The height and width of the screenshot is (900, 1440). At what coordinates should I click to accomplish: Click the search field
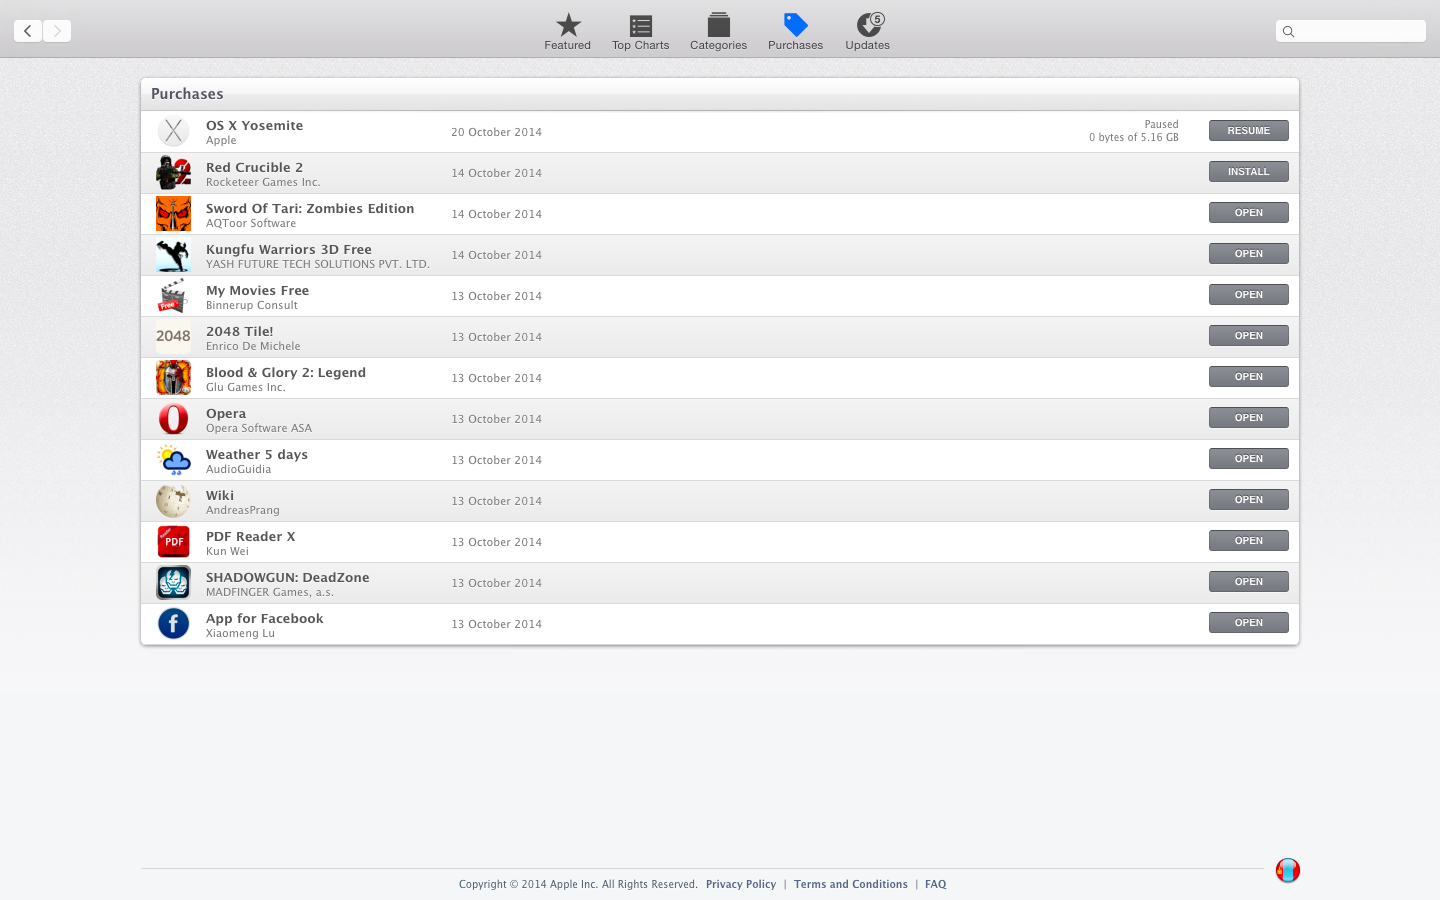tap(1351, 31)
